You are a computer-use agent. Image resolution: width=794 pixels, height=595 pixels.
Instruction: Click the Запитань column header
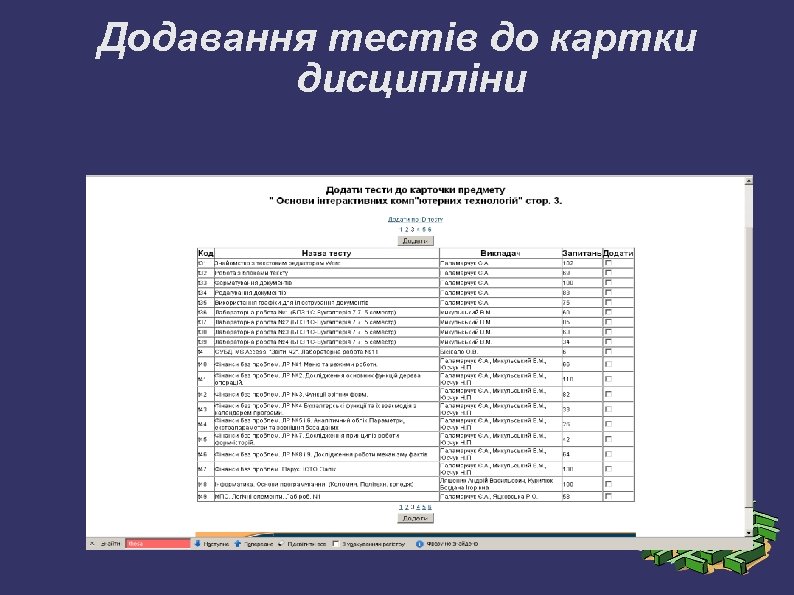pyautogui.click(x=582, y=253)
